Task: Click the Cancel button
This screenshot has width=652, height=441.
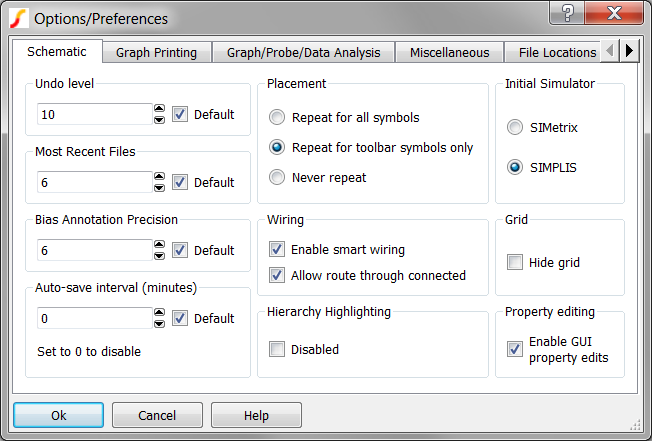Action: pyautogui.click(x=157, y=415)
